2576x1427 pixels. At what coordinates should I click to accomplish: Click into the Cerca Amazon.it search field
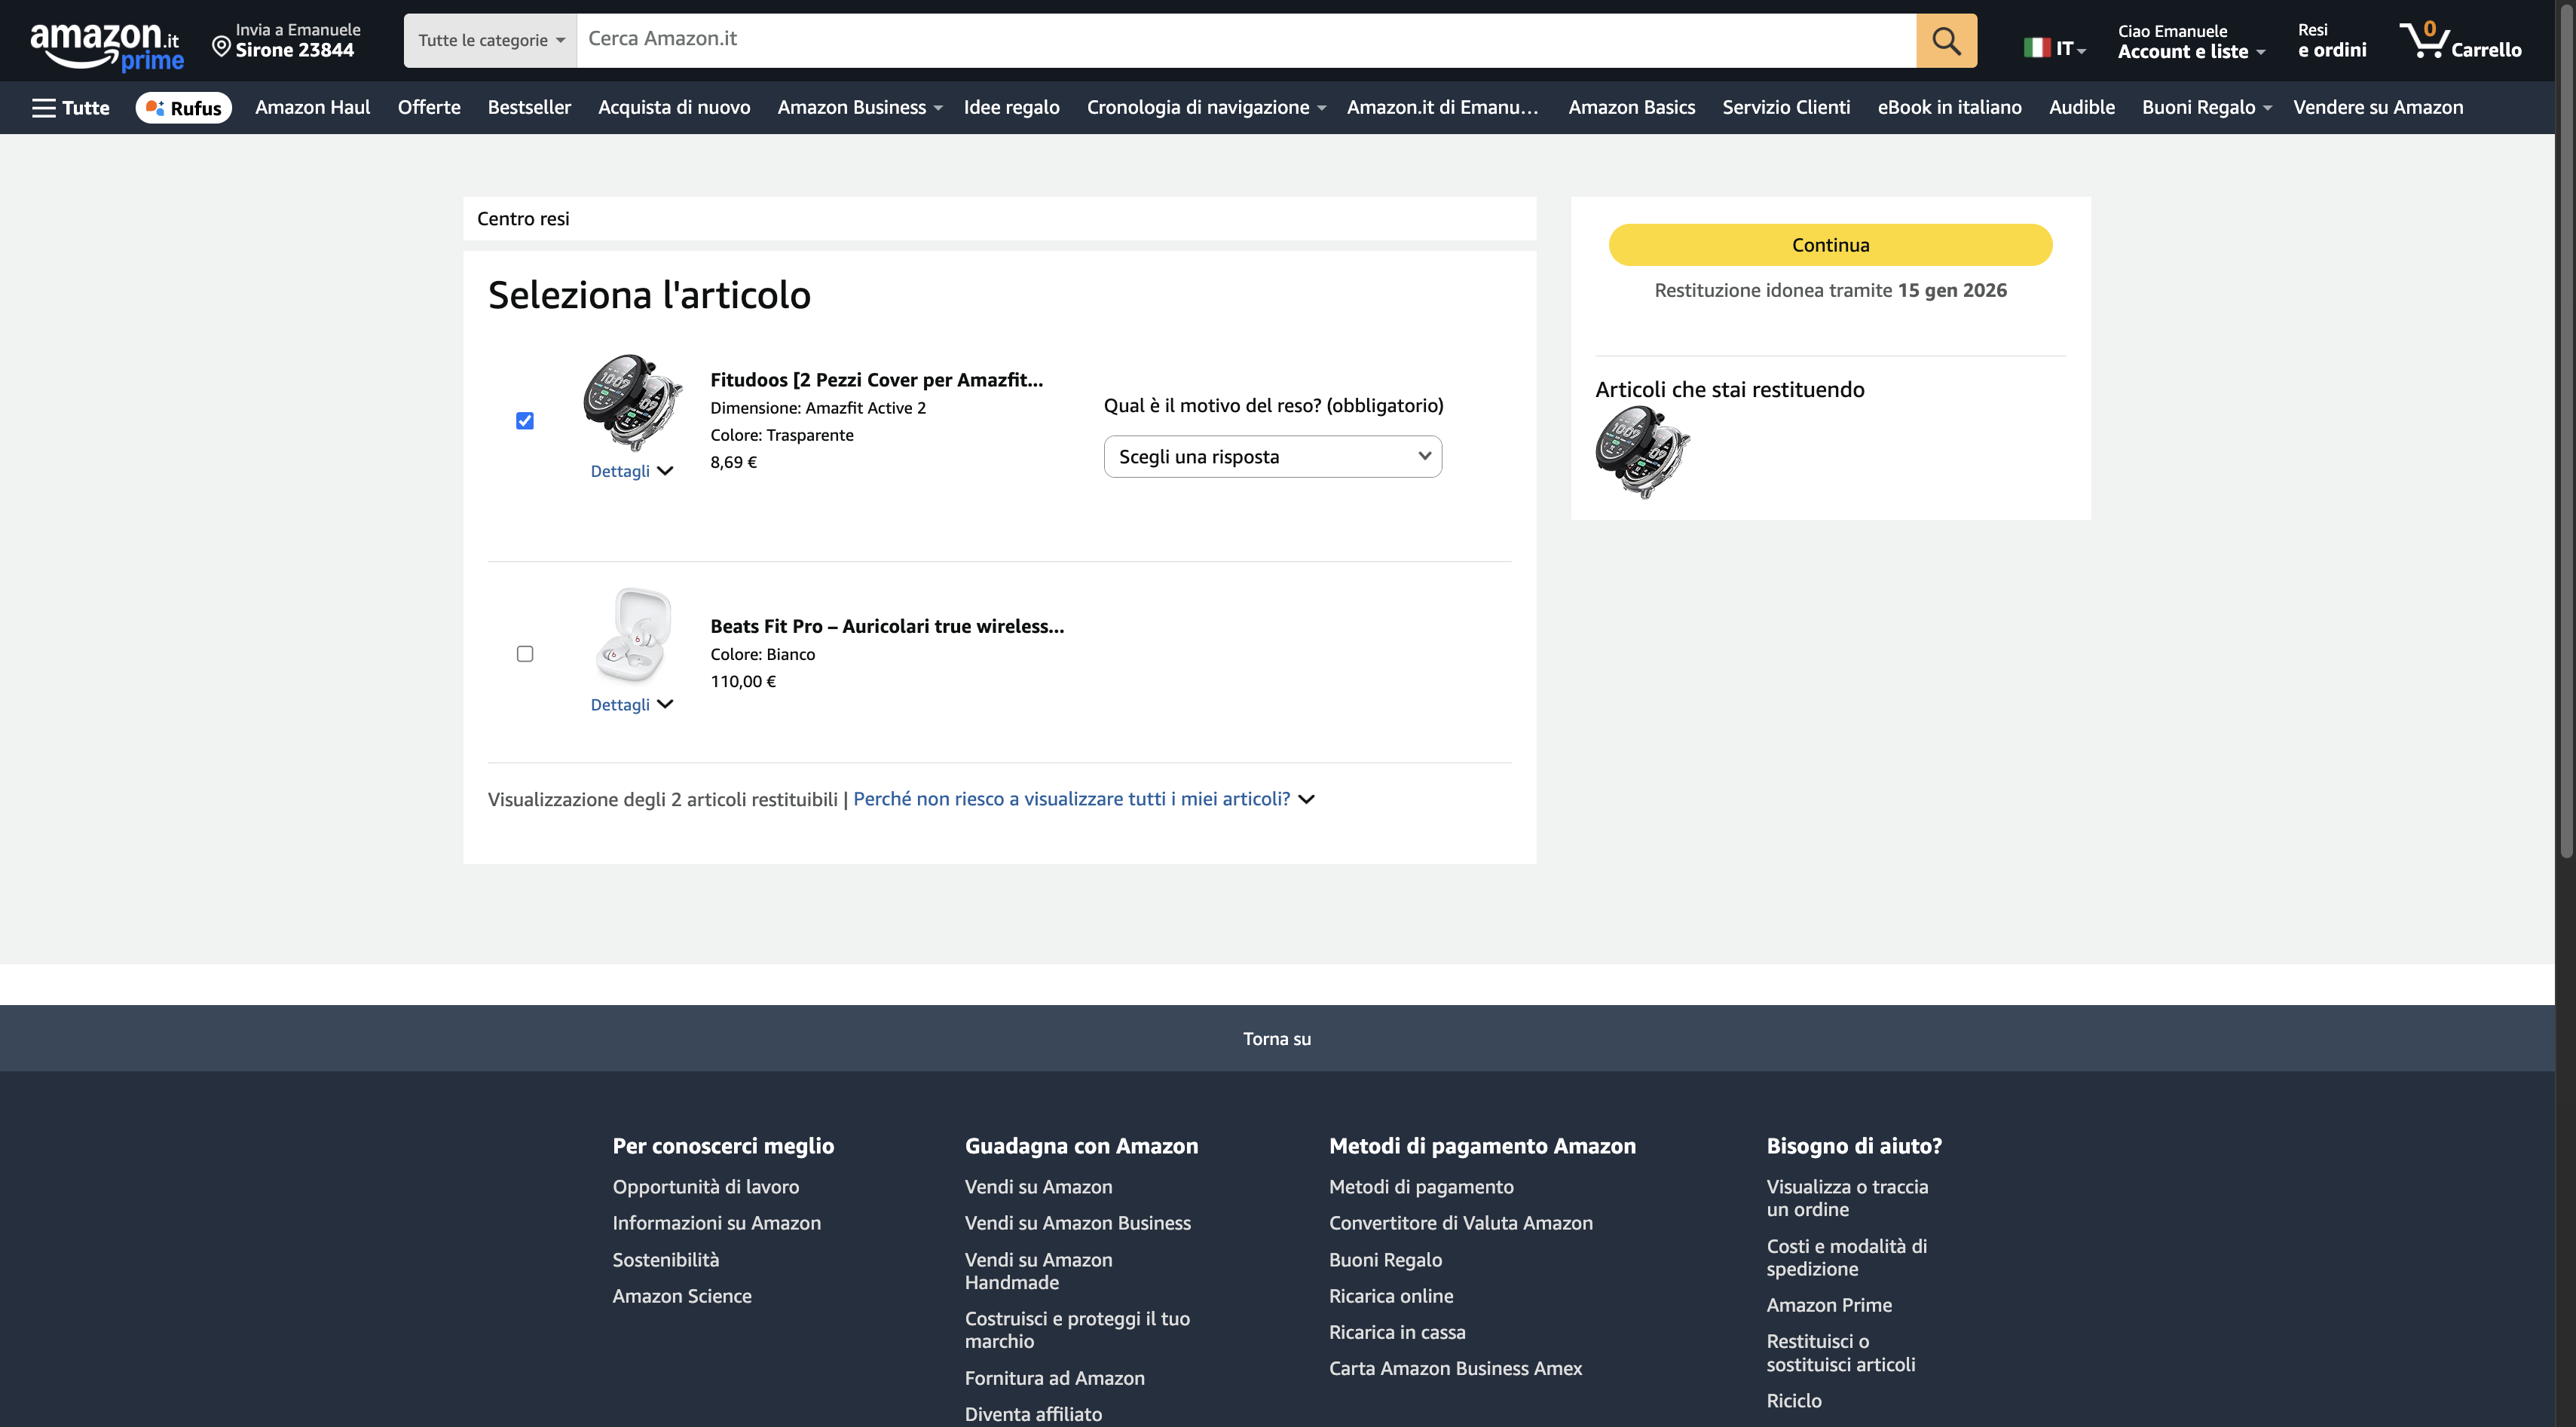click(1245, 40)
